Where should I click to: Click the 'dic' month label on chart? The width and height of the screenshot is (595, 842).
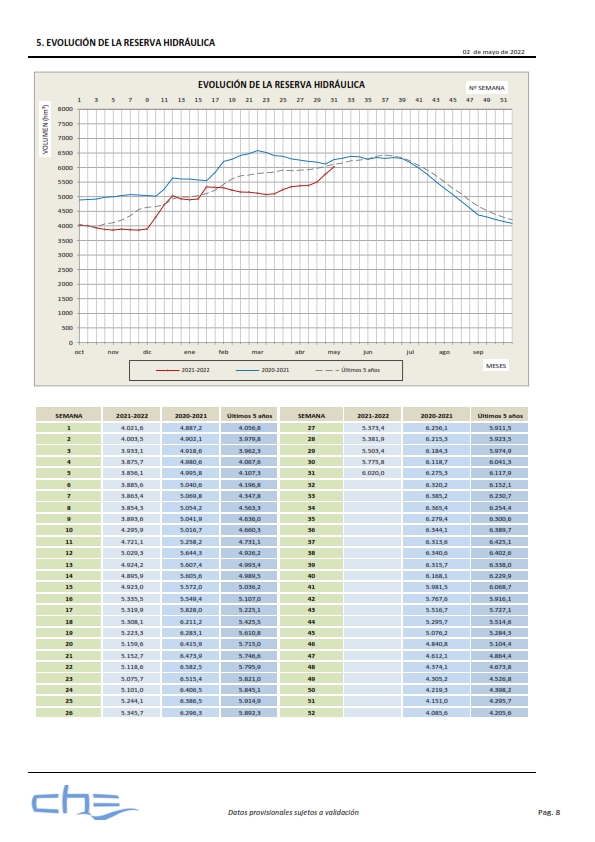pyautogui.click(x=147, y=352)
